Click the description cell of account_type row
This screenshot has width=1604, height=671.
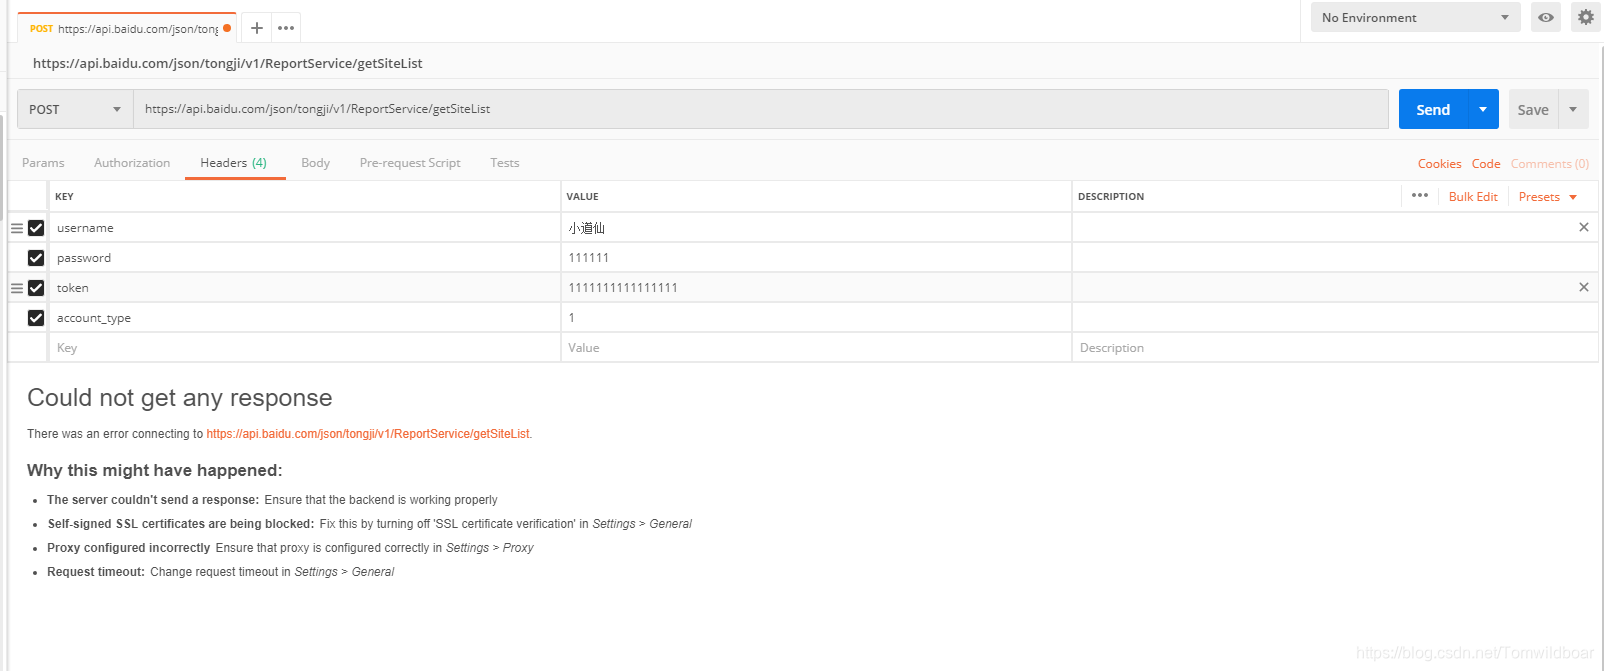1335,318
